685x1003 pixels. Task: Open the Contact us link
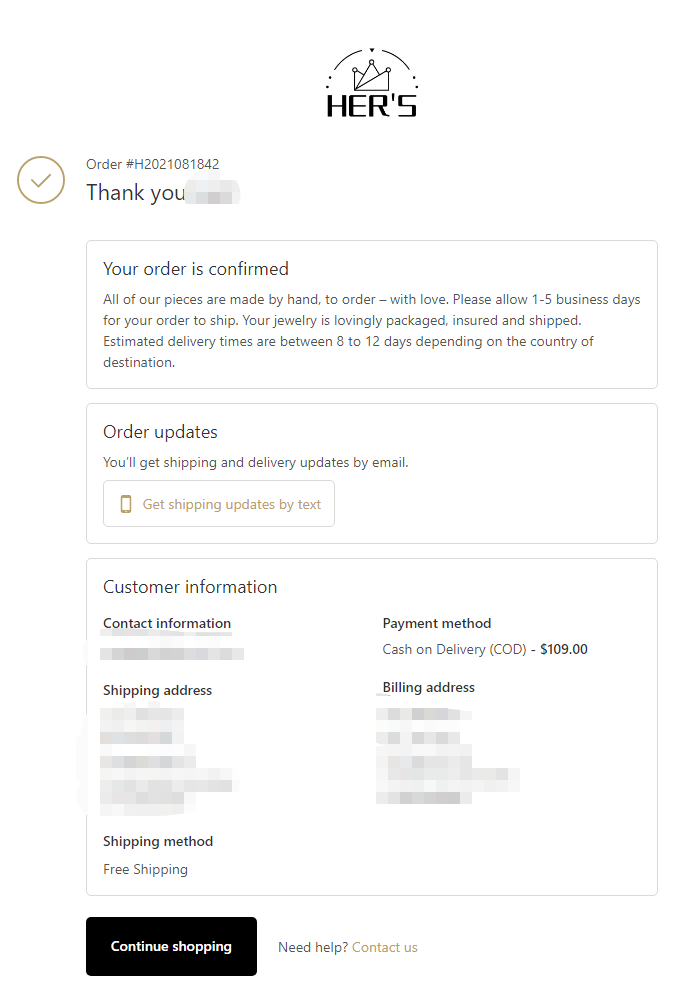tap(384, 947)
